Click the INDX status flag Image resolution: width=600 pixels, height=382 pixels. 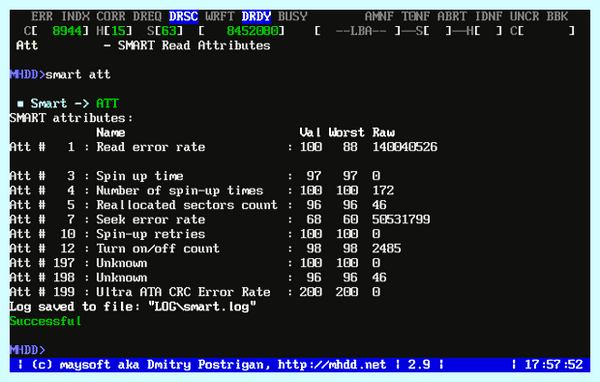point(75,16)
